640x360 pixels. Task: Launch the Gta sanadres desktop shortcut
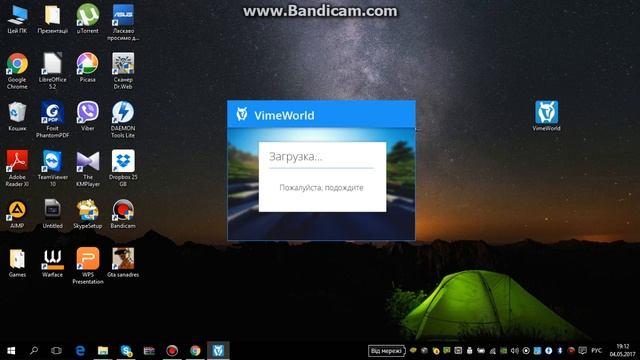pyautogui.click(x=123, y=262)
